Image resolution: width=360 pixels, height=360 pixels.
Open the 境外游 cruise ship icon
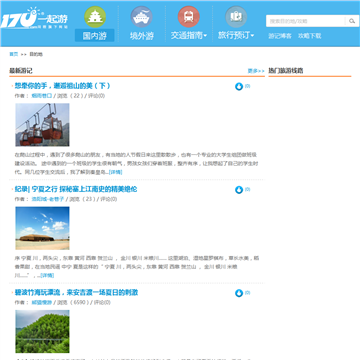141,17
